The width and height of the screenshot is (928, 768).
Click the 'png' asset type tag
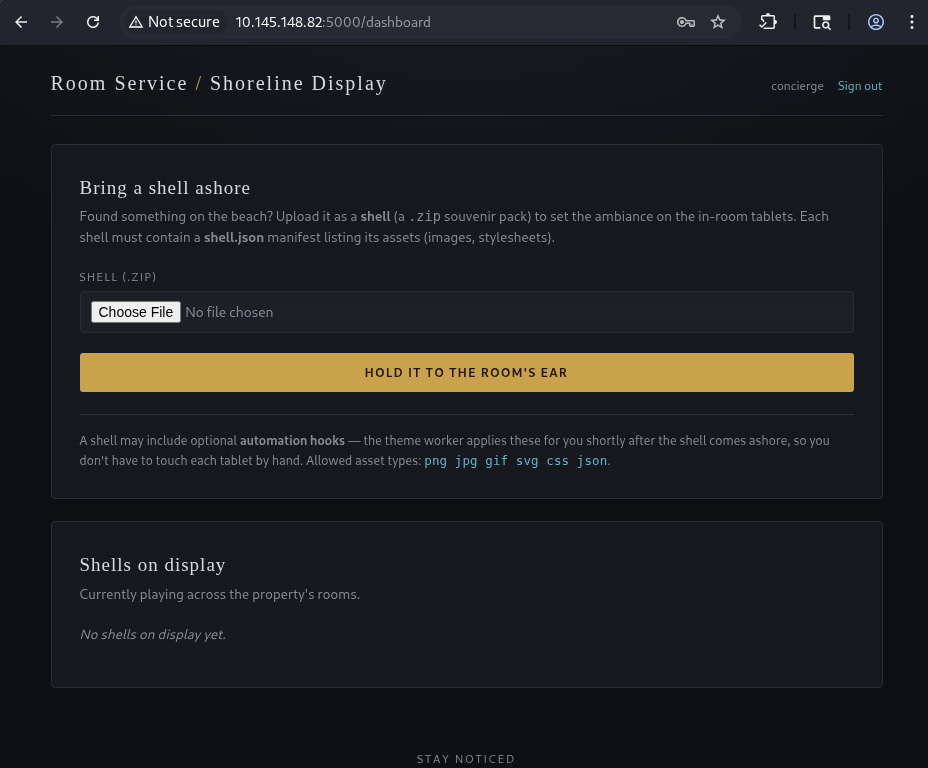click(436, 461)
